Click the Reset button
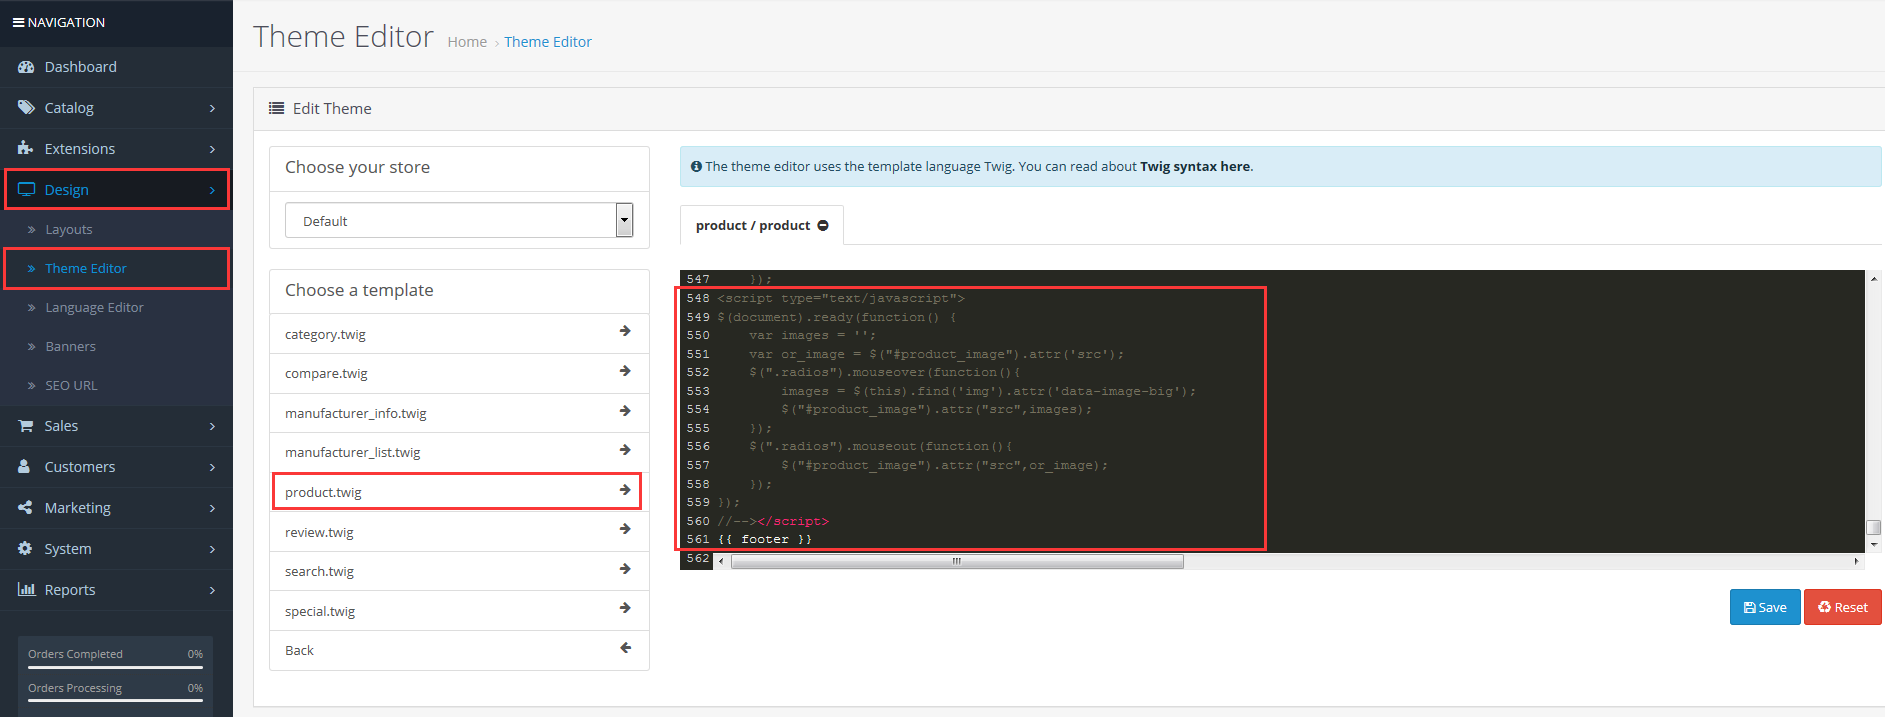Screen dimensions: 1885x717 click(x=1843, y=607)
